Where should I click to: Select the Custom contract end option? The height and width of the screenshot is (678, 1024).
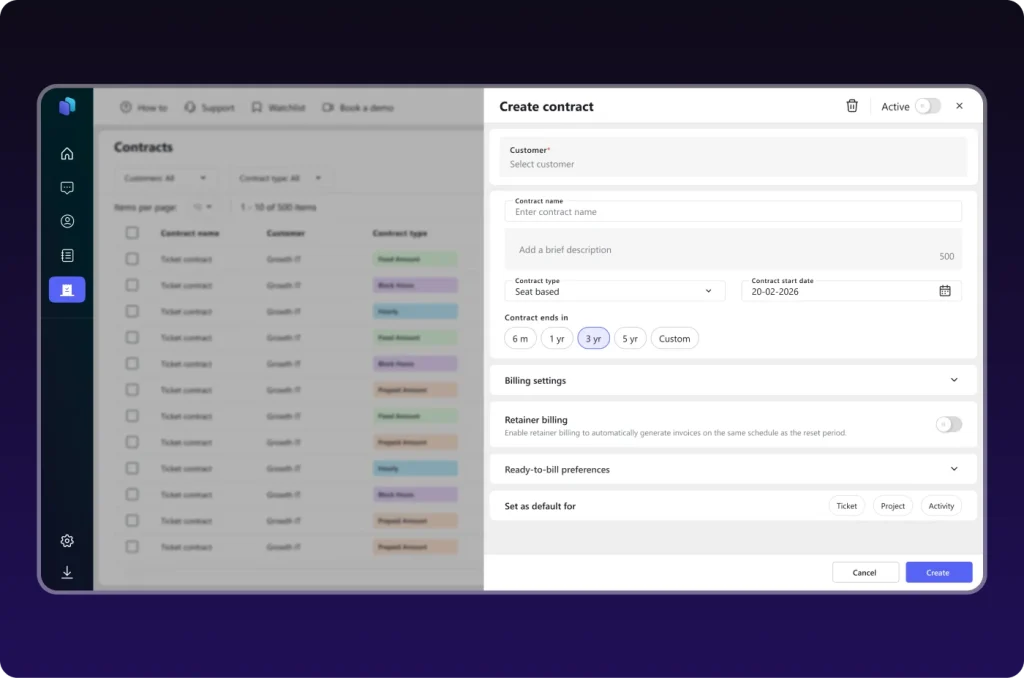pyautogui.click(x=674, y=339)
